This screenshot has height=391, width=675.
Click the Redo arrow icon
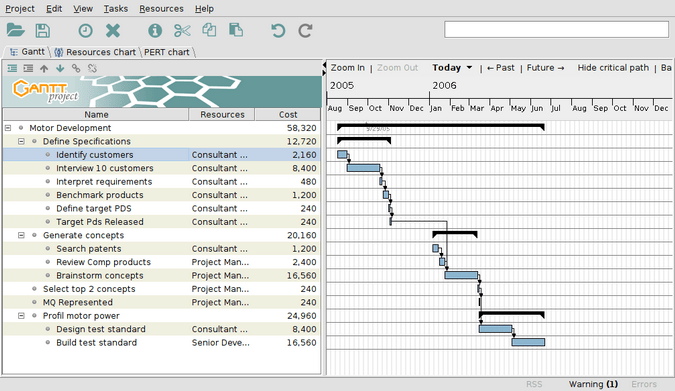coord(305,31)
